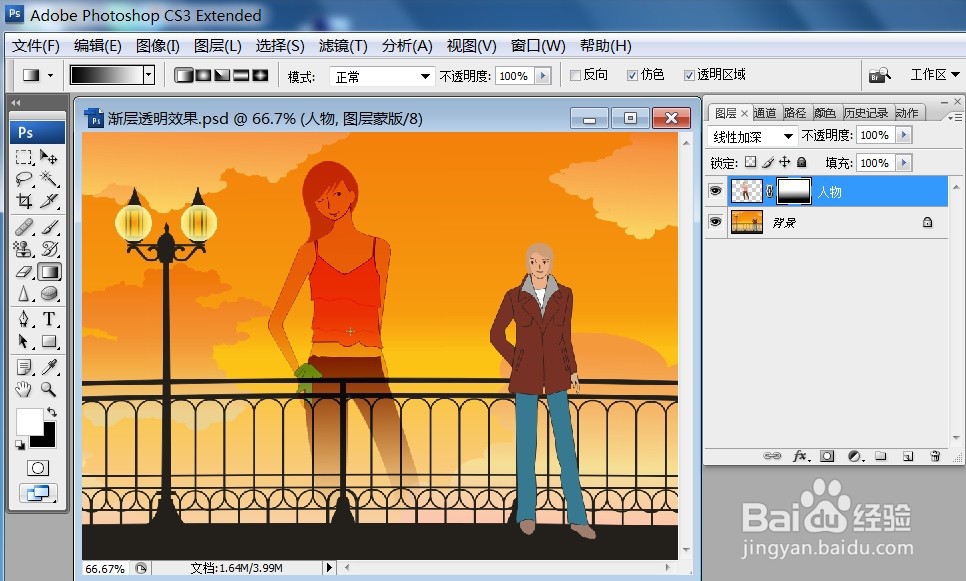Viewport: 966px width, 581px height.
Task: Choose Linear Gradient style
Action: tap(184, 75)
